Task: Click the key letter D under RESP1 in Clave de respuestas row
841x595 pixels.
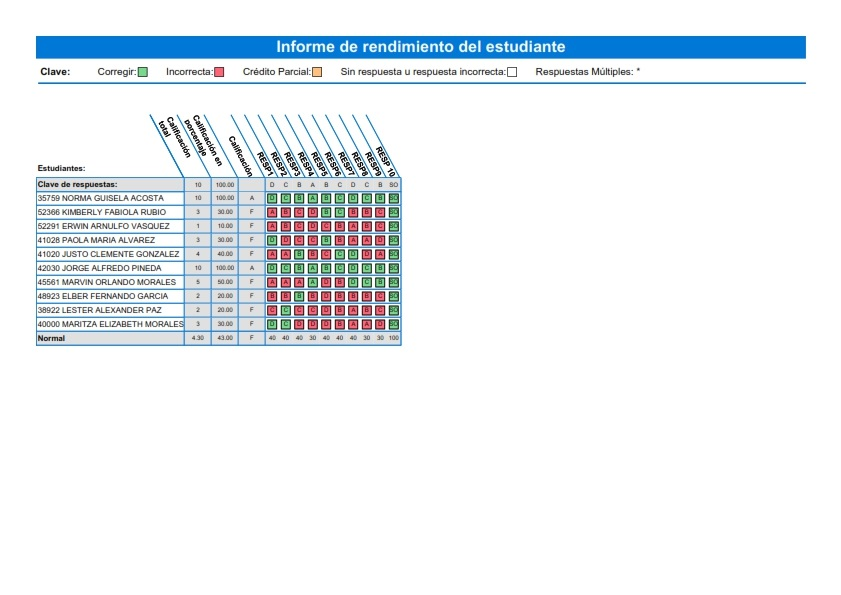Action: [x=272, y=185]
